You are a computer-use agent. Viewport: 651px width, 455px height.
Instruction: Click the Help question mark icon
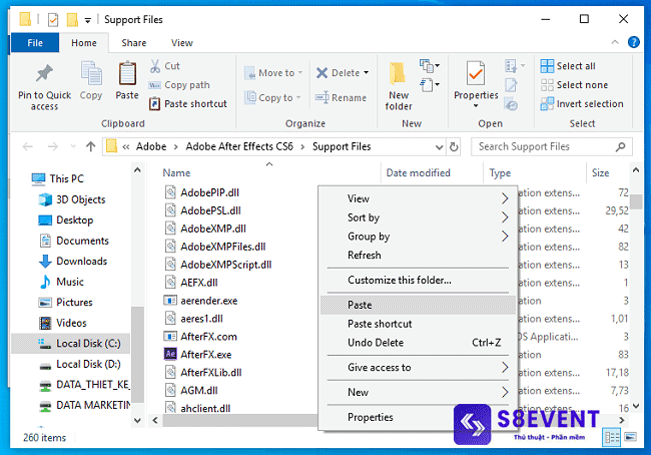pos(633,42)
